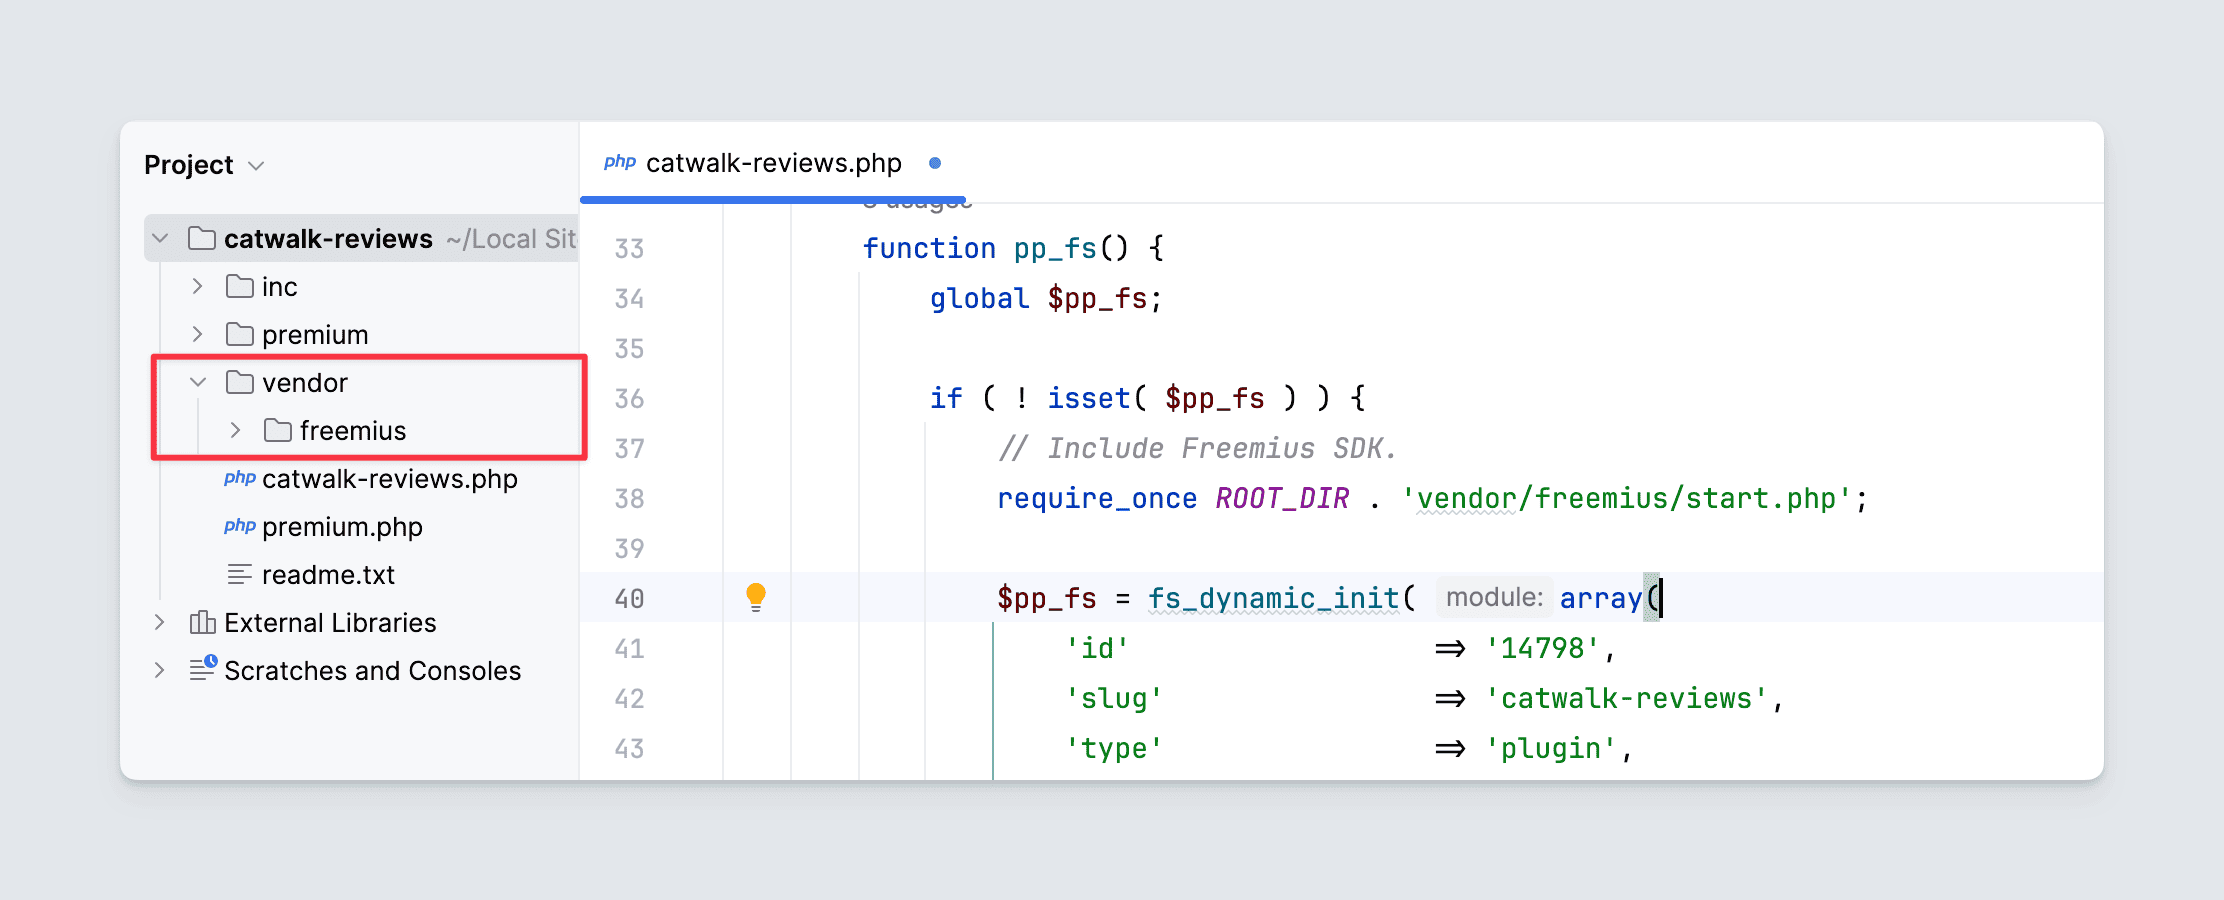Click line number 43 in gutter
This screenshot has width=2224, height=900.
click(629, 748)
